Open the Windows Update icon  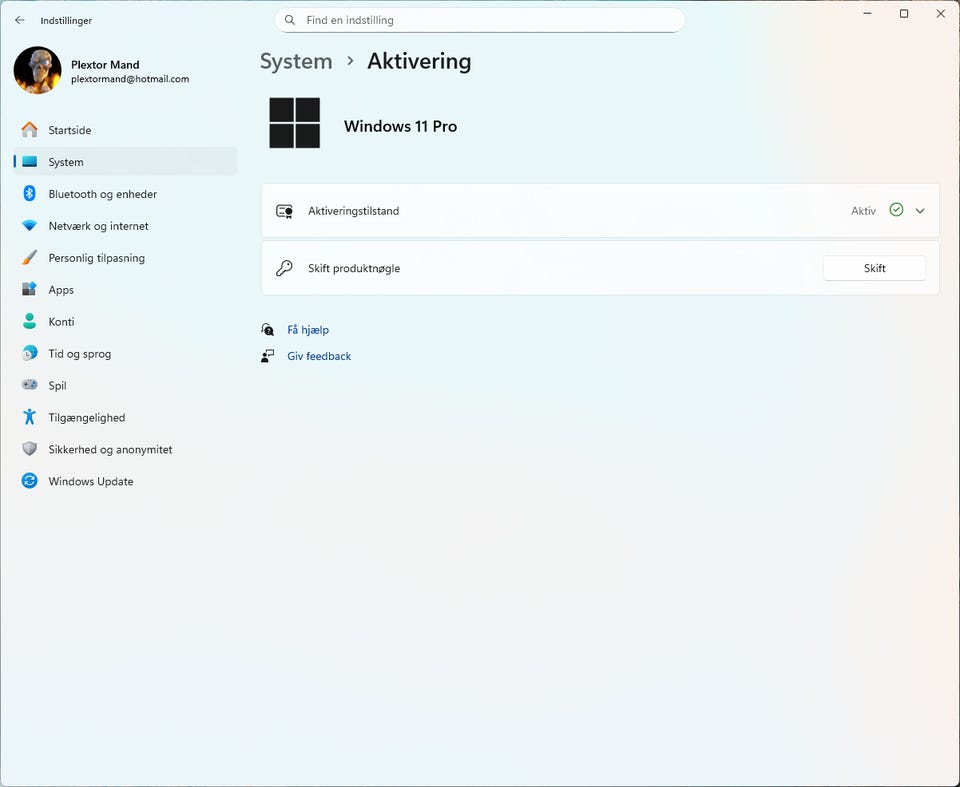[29, 481]
